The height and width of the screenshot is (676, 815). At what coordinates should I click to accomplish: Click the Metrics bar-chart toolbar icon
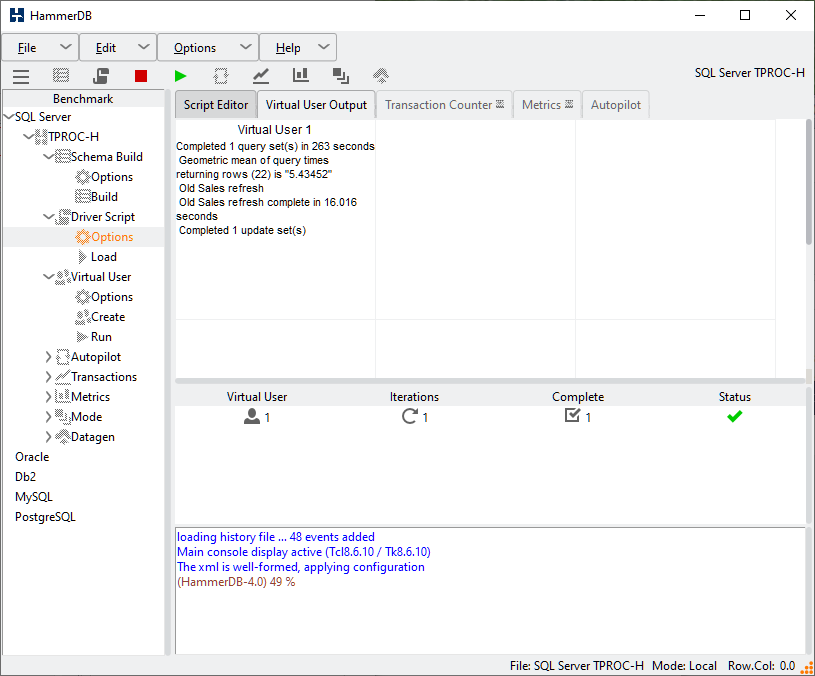tap(301, 76)
